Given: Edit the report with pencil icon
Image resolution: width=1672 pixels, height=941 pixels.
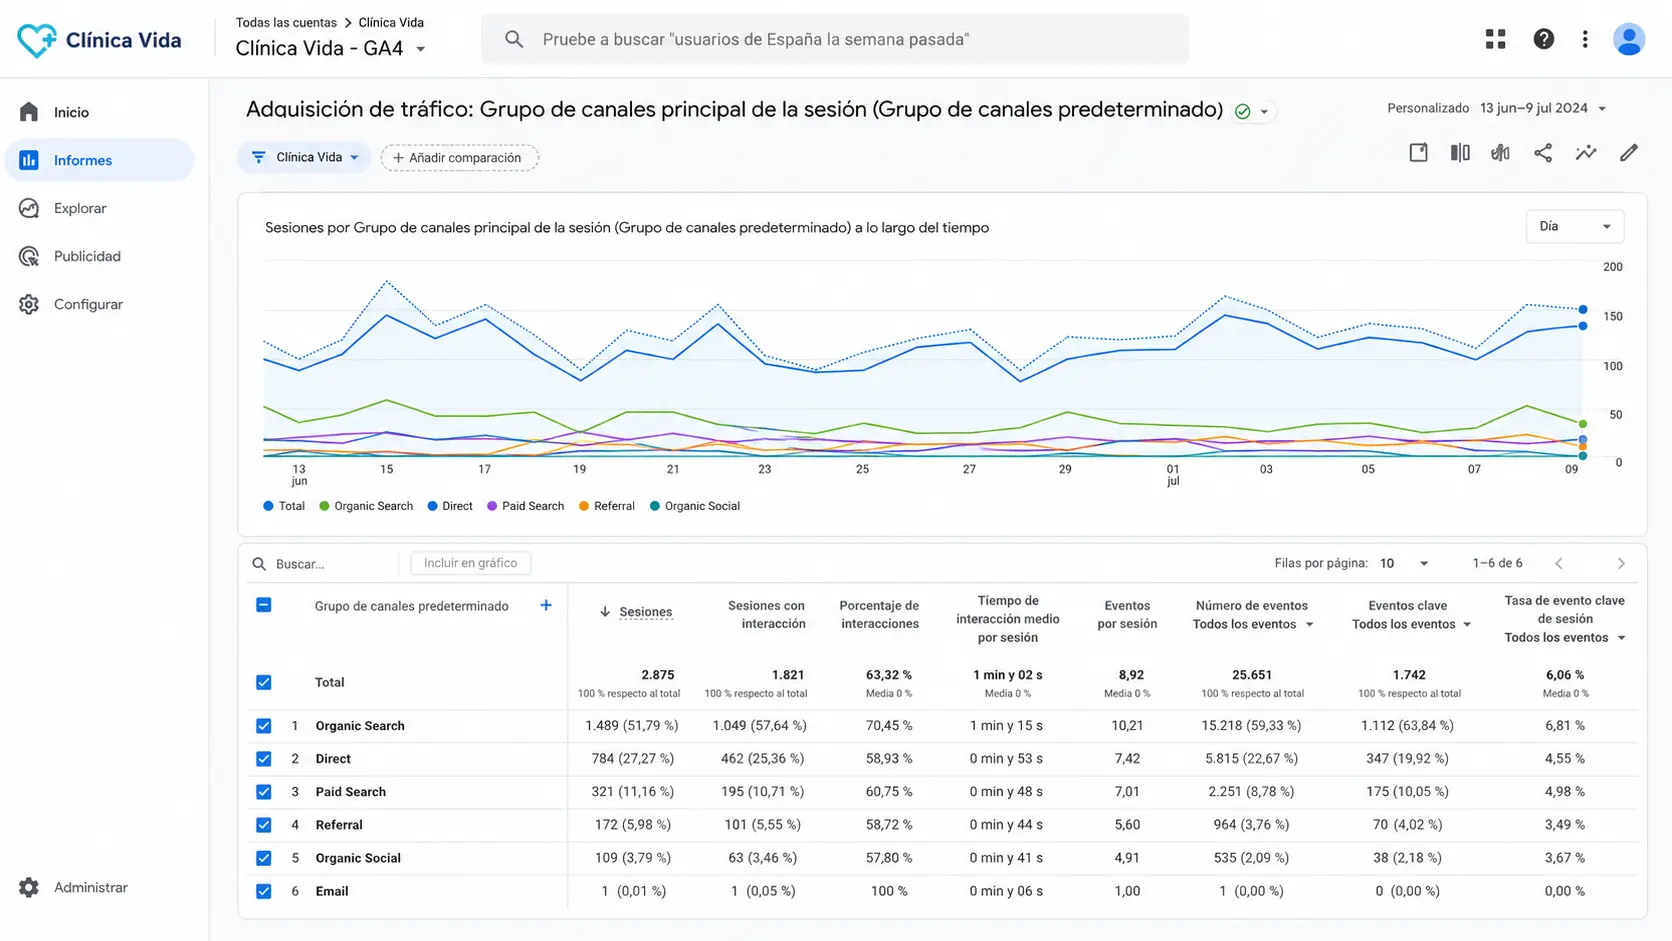Looking at the screenshot, I should tap(1629, 153).
